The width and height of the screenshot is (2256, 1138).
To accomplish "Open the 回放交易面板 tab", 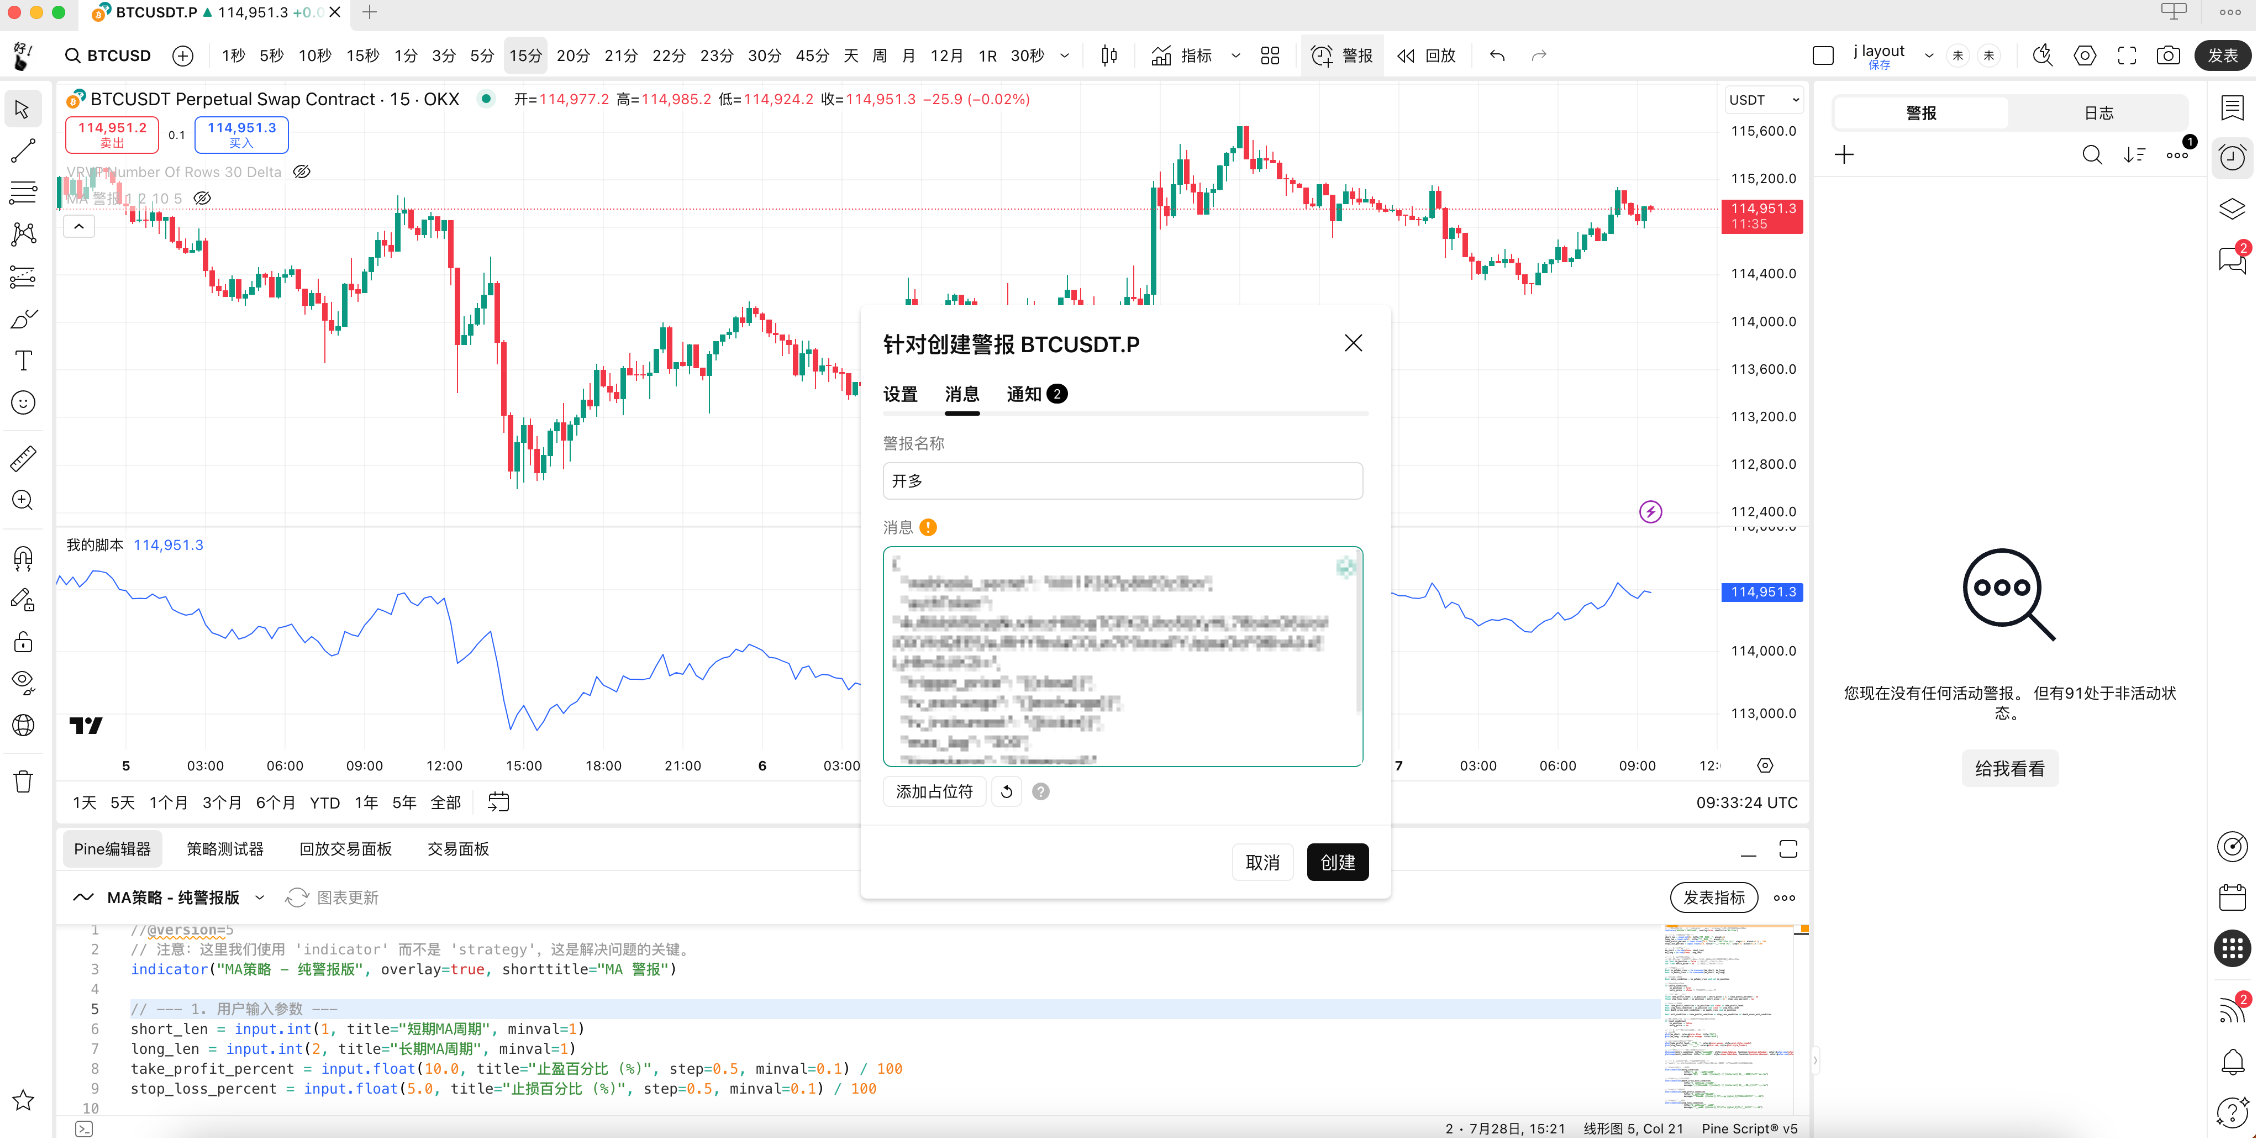I will click(x=346, y=849).
